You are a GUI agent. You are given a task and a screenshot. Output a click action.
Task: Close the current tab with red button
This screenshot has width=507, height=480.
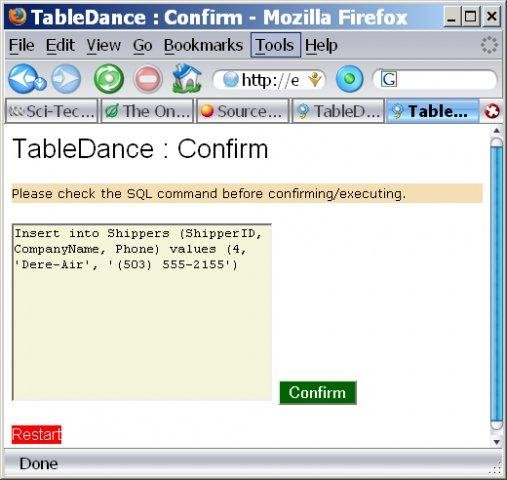coord(492,111)
